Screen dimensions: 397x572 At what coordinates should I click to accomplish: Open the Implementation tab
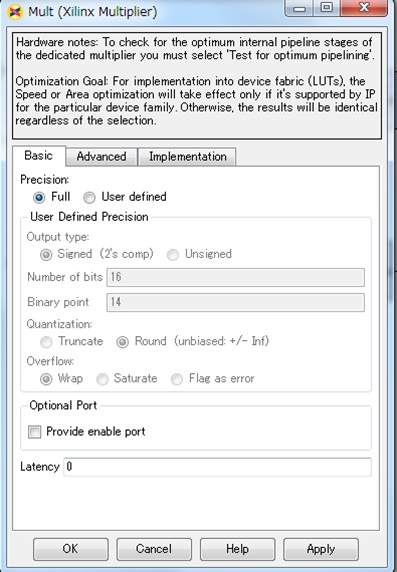coord(188,157)
